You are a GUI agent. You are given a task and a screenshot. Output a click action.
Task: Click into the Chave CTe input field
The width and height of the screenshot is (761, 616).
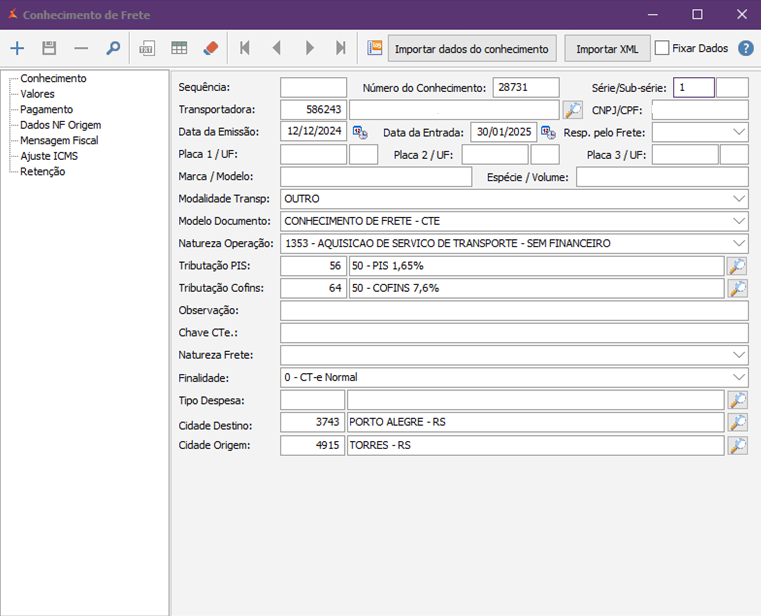(x=514, y=333)
